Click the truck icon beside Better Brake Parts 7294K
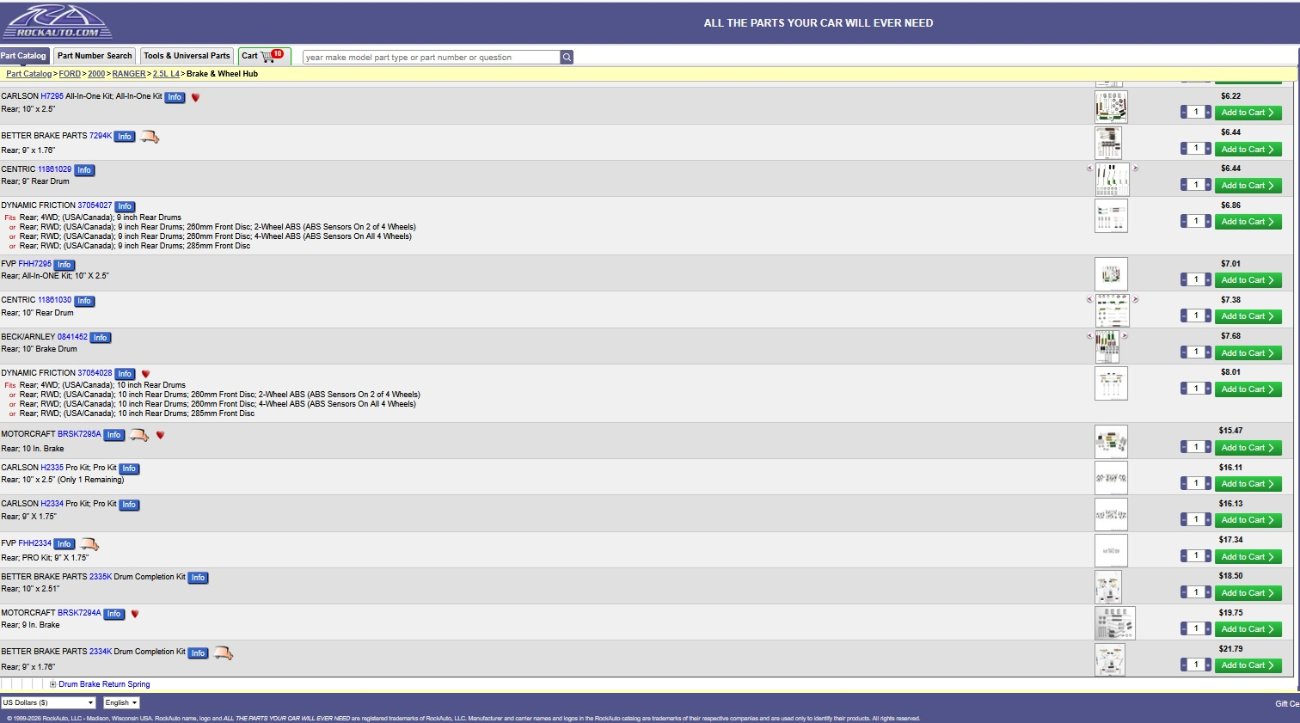The image size is (1300, 723). [149, 136]
